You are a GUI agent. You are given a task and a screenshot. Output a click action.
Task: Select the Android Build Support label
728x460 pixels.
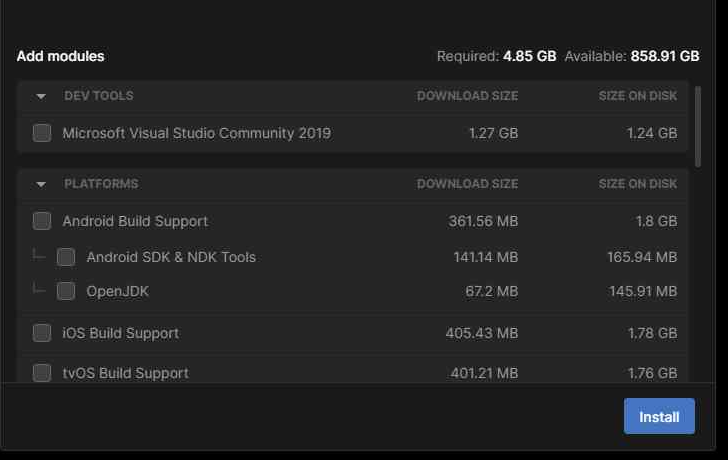point(135,221)
